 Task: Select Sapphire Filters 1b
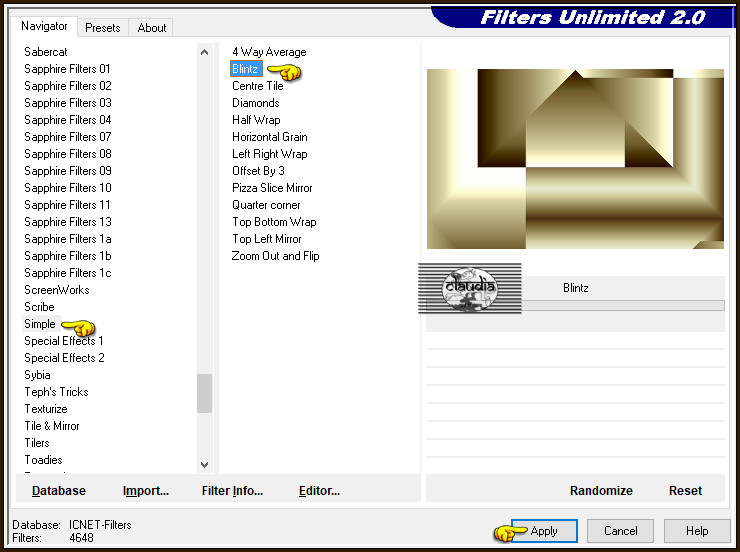[x=67, y=256]
